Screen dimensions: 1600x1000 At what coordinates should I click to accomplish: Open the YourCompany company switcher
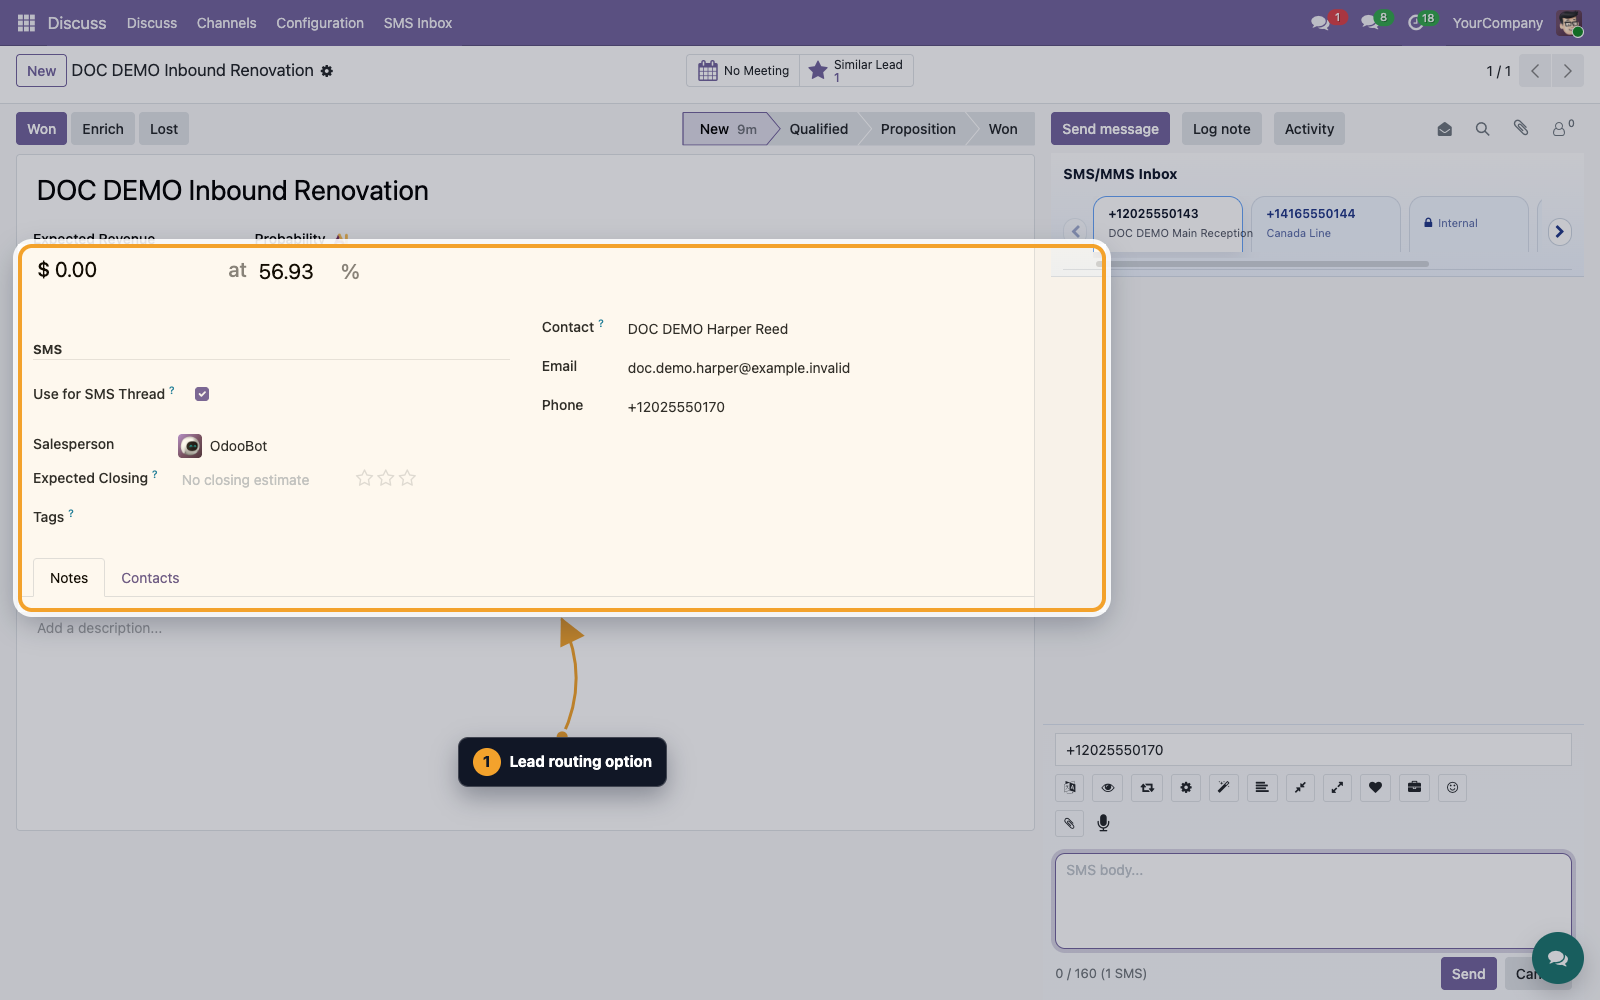pos(1497,23)
